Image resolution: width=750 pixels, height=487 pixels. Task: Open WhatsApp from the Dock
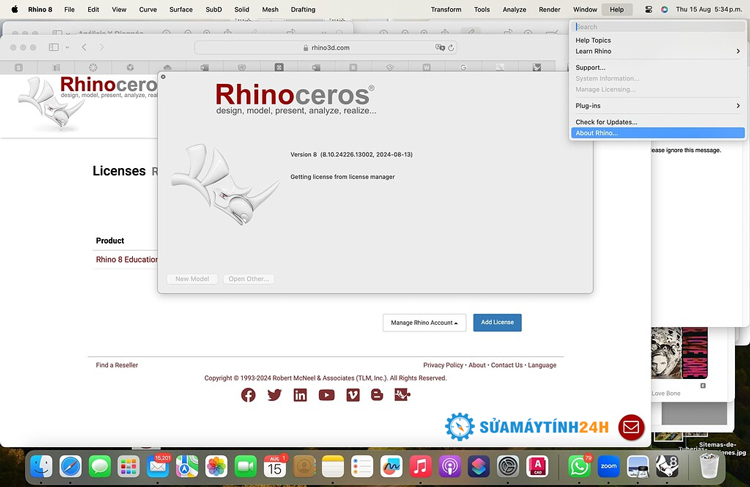(579, 466)
